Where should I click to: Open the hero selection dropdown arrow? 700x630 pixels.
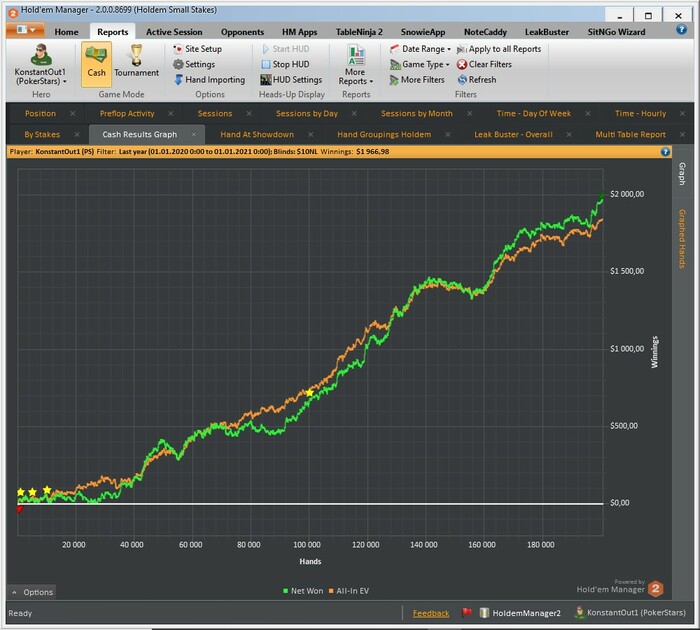65,81
